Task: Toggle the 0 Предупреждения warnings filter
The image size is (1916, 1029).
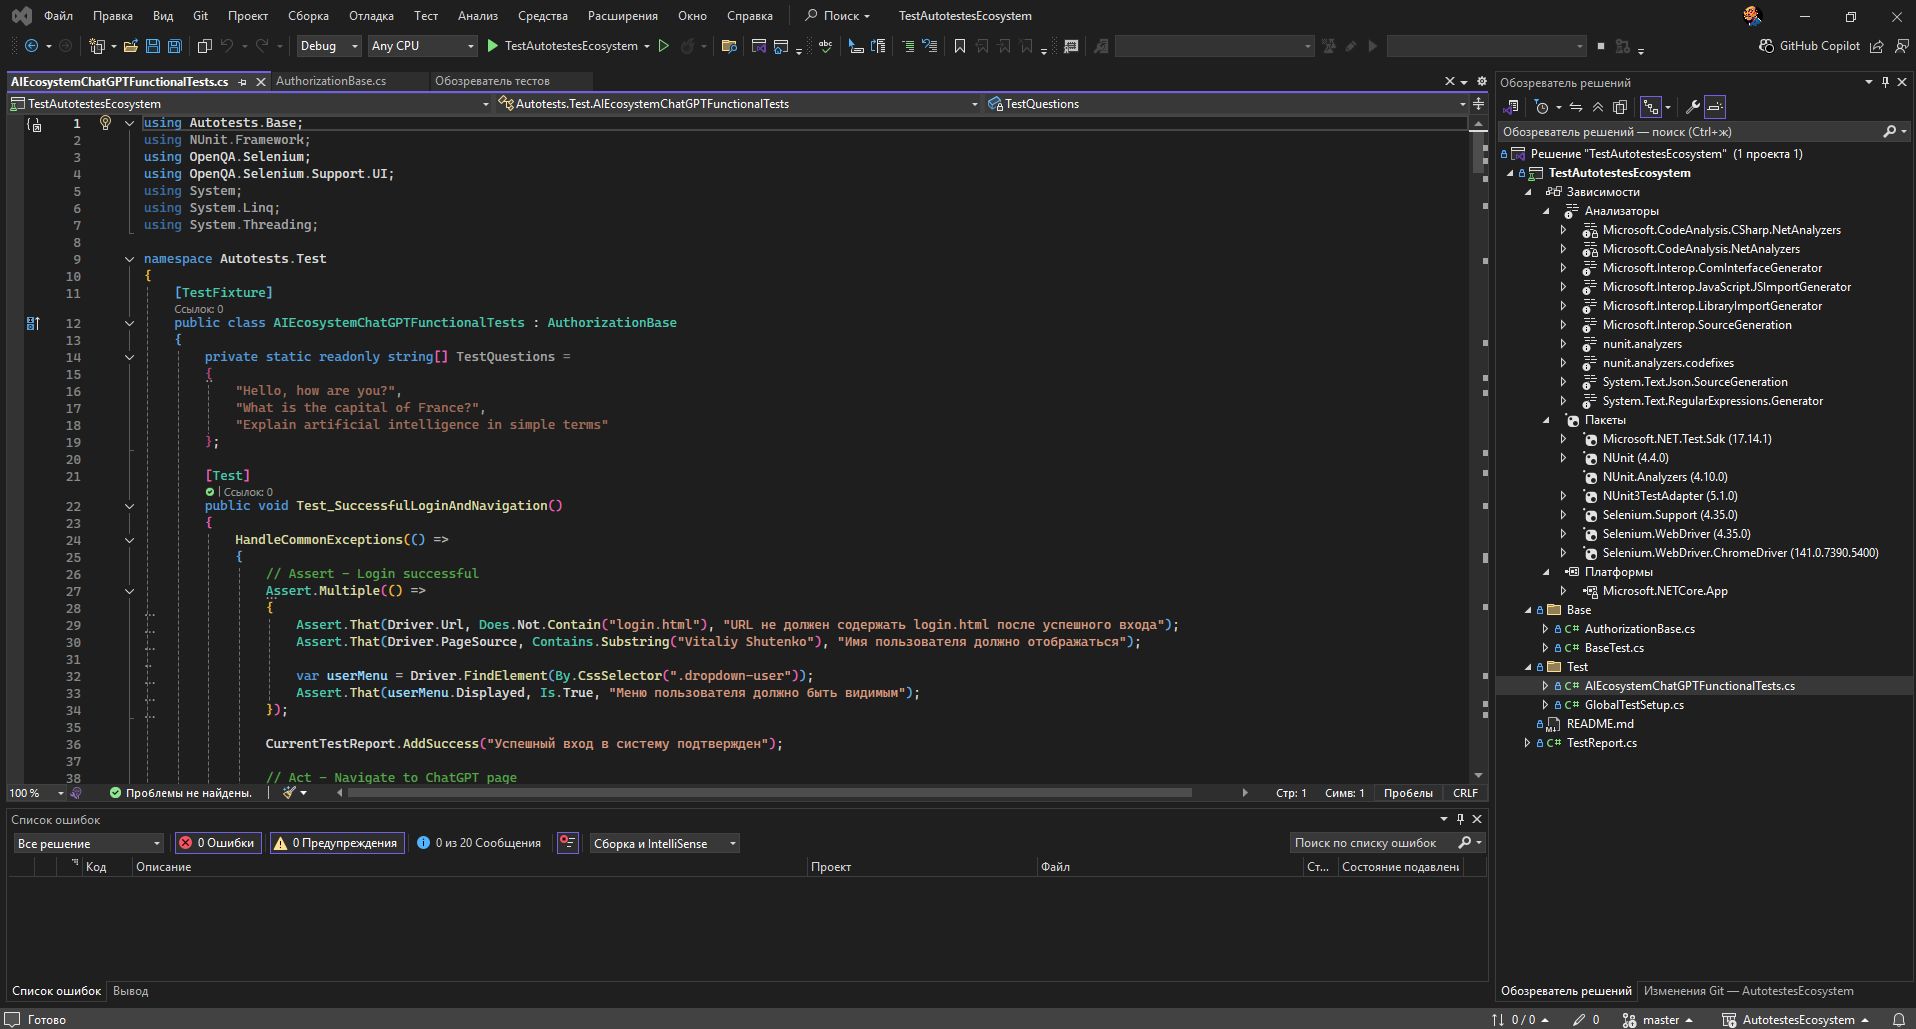Action: [336, 843]
